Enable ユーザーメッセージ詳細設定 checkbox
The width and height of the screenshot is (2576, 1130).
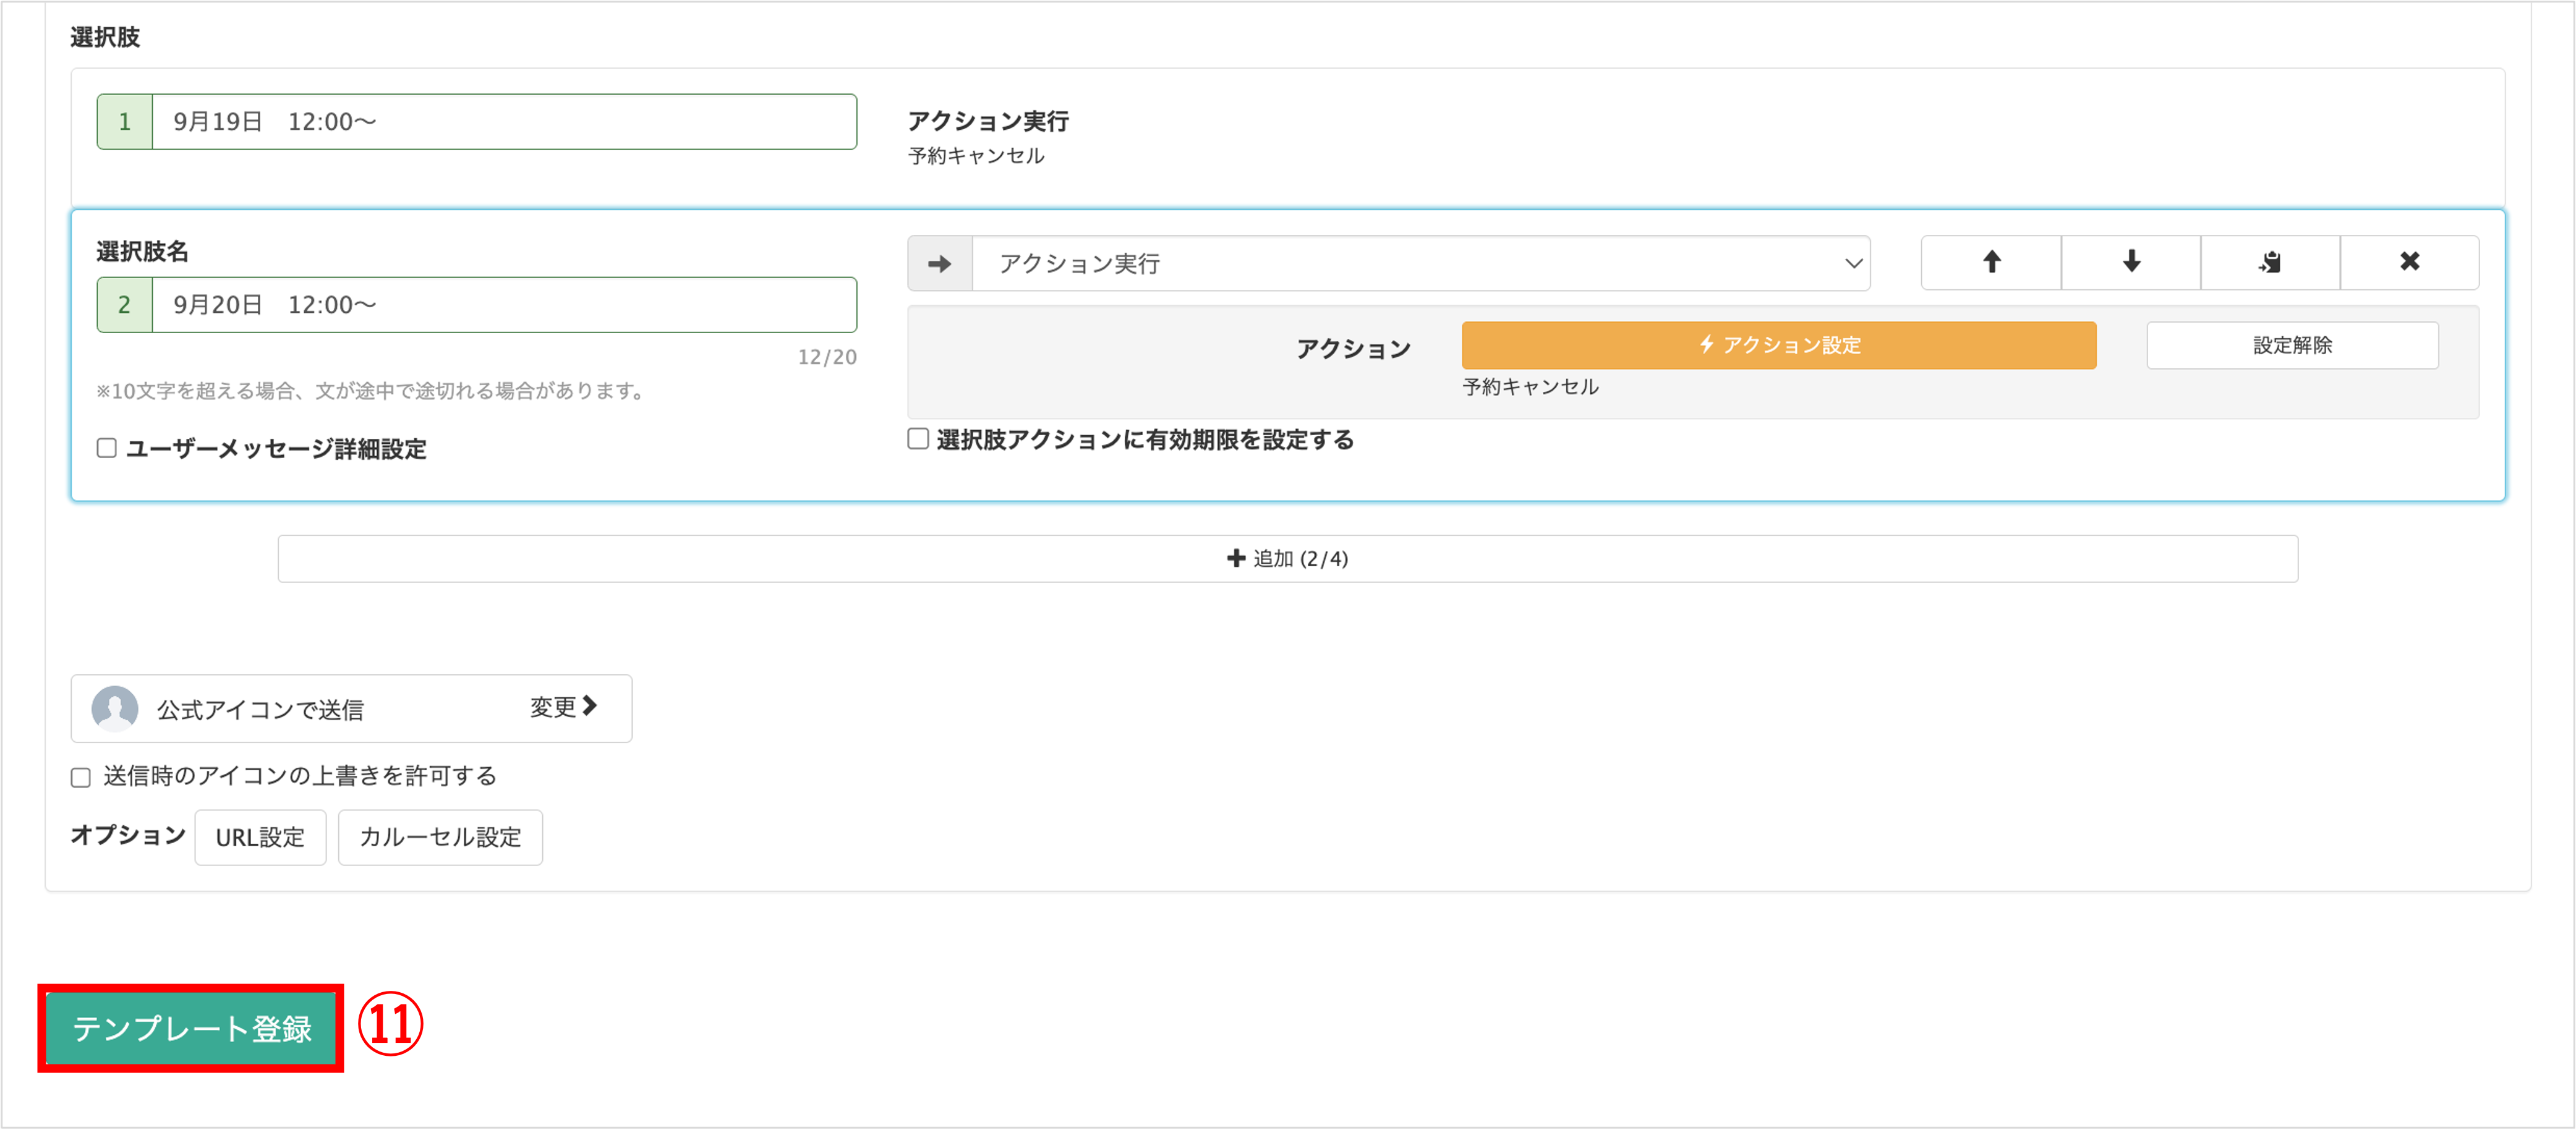click(107, 448)
